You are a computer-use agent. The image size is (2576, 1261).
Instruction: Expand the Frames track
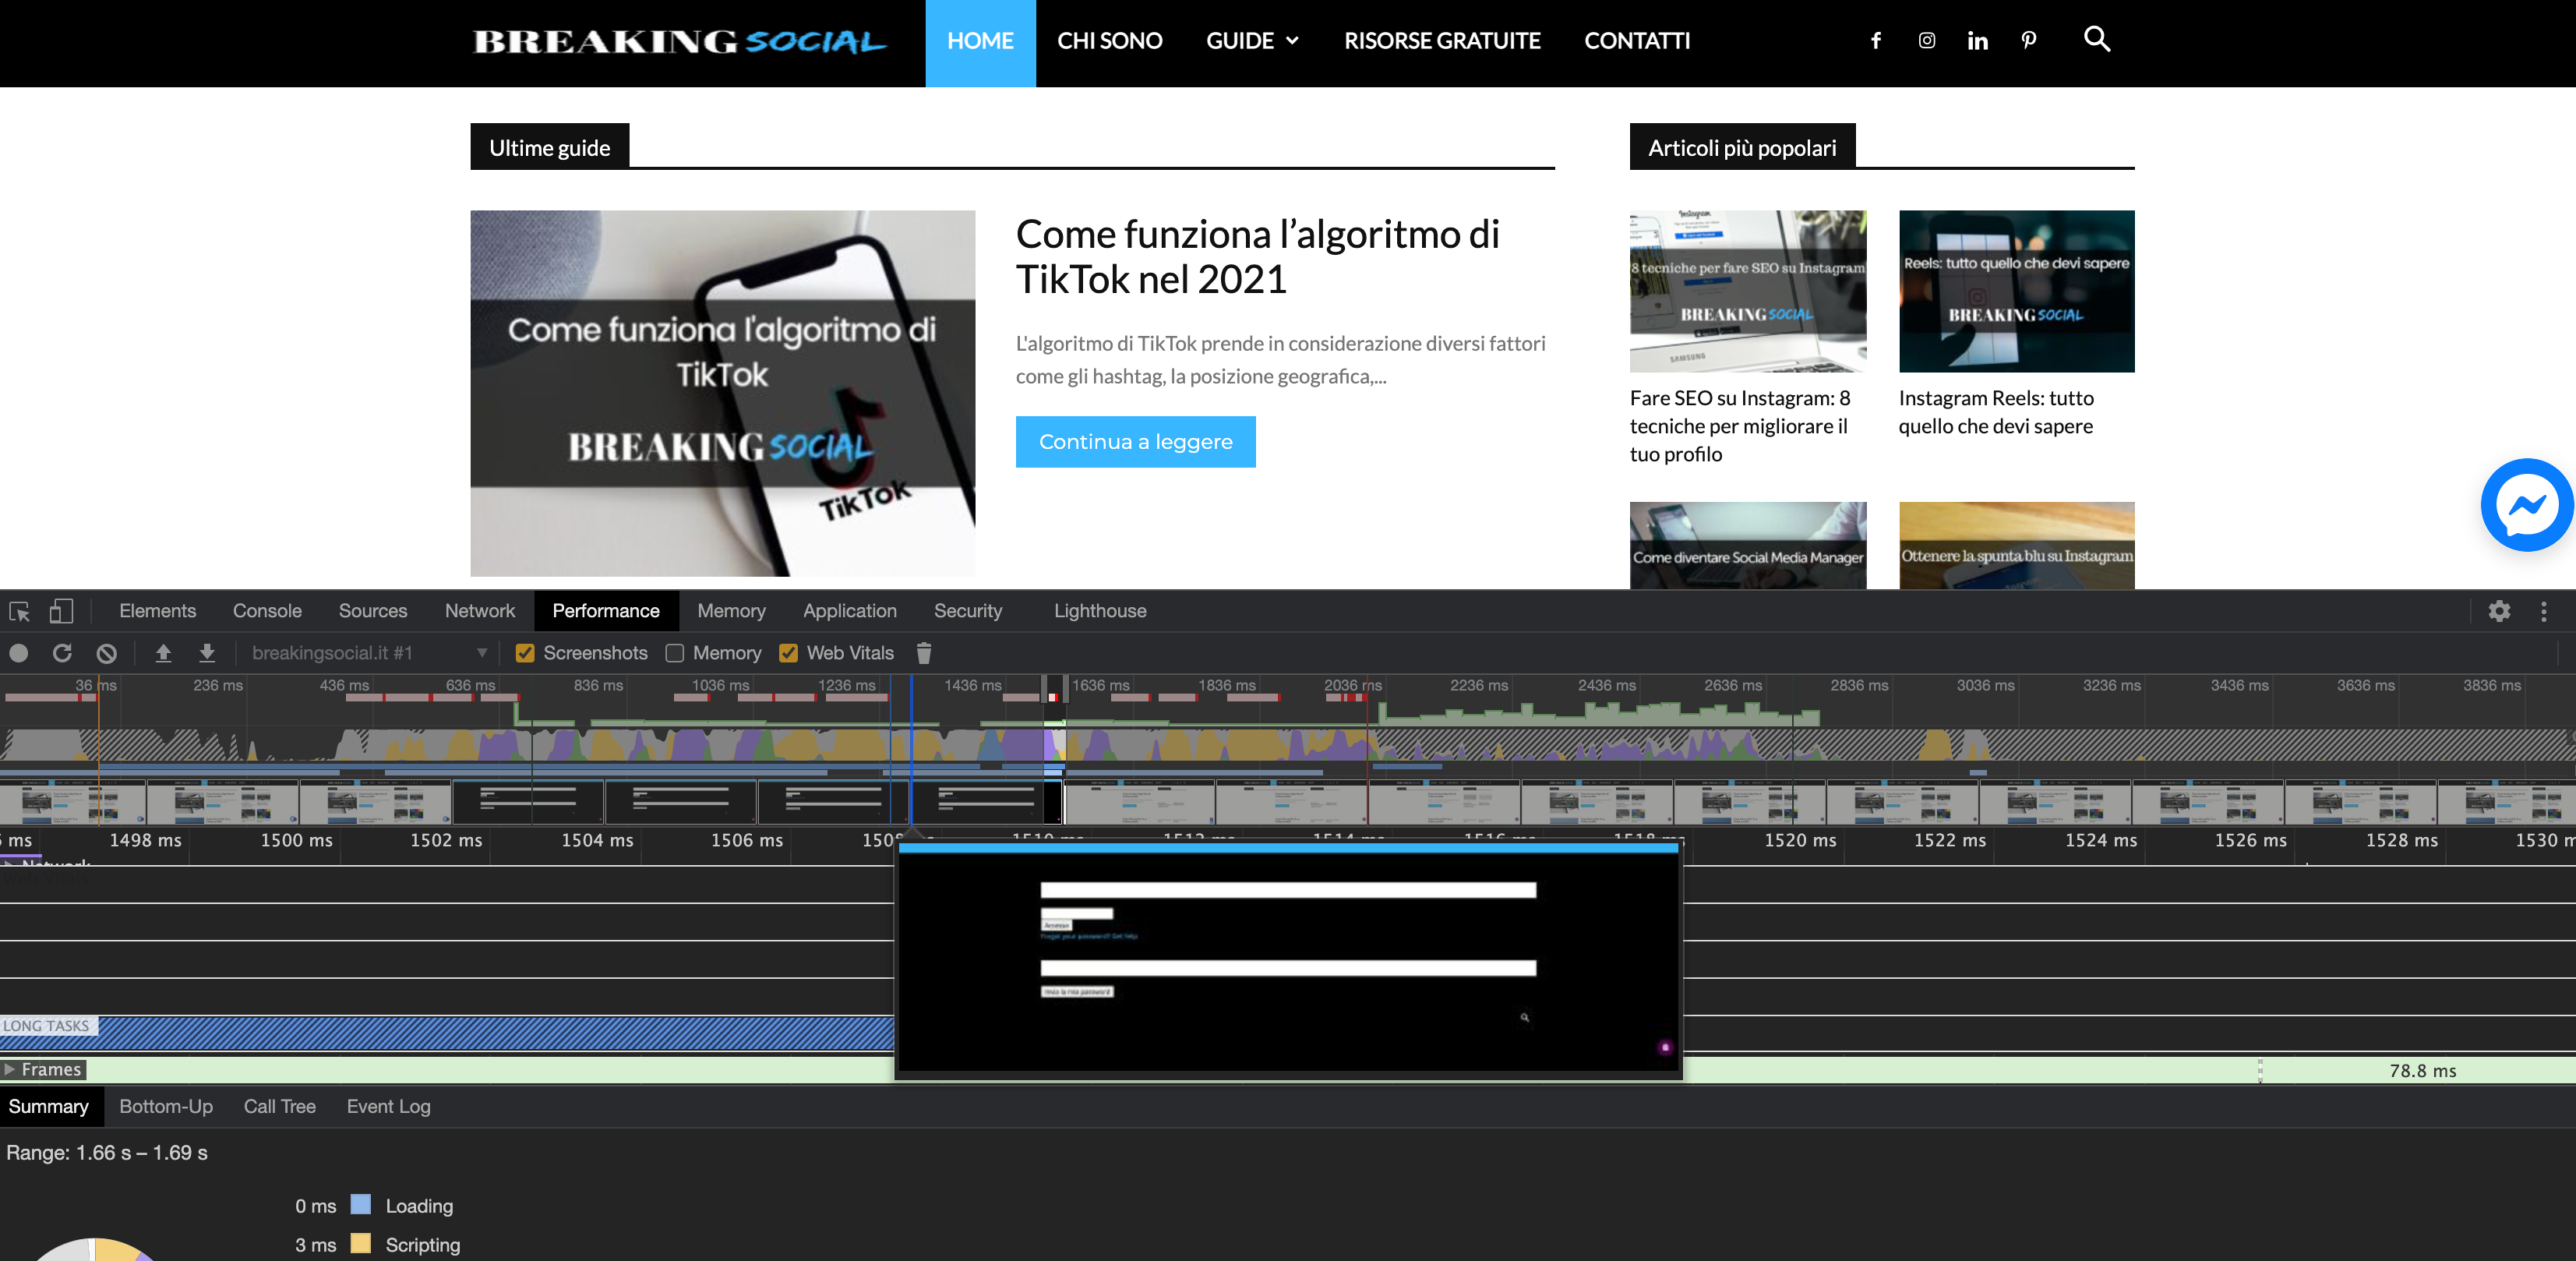click(10, 1069)
